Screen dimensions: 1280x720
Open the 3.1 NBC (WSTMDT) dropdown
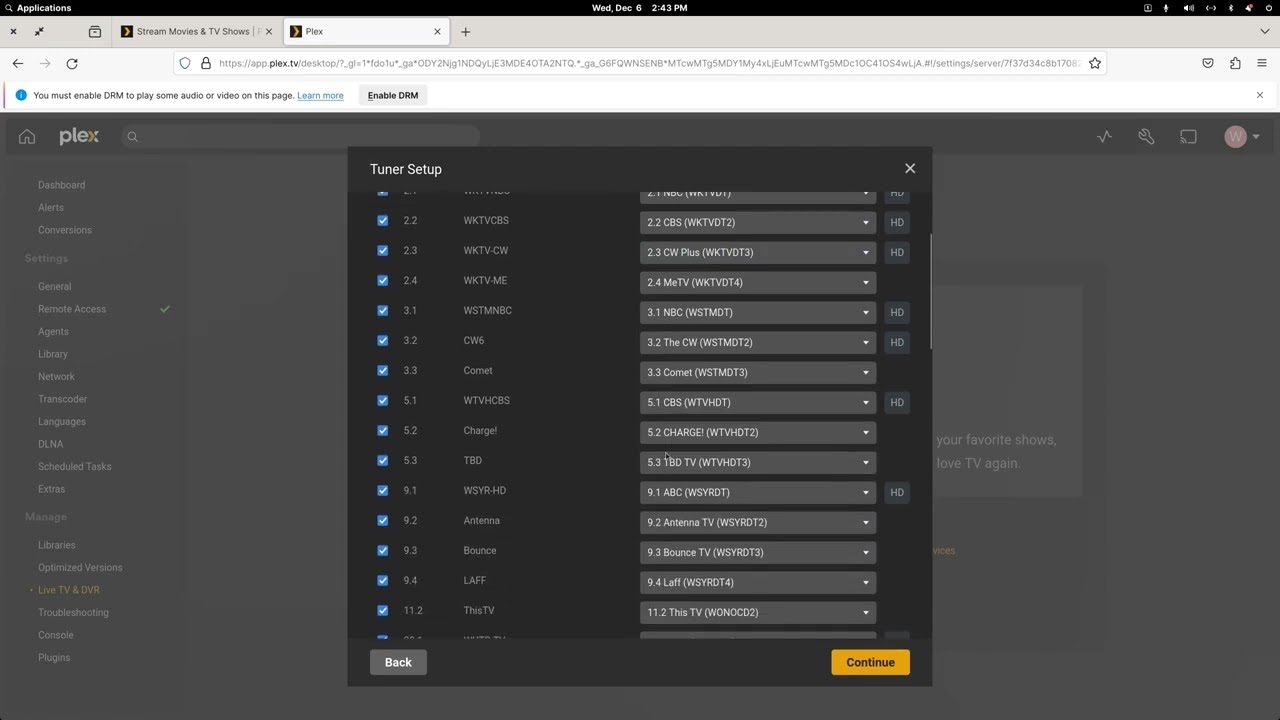pyautogui.click(x=758, y=312)
